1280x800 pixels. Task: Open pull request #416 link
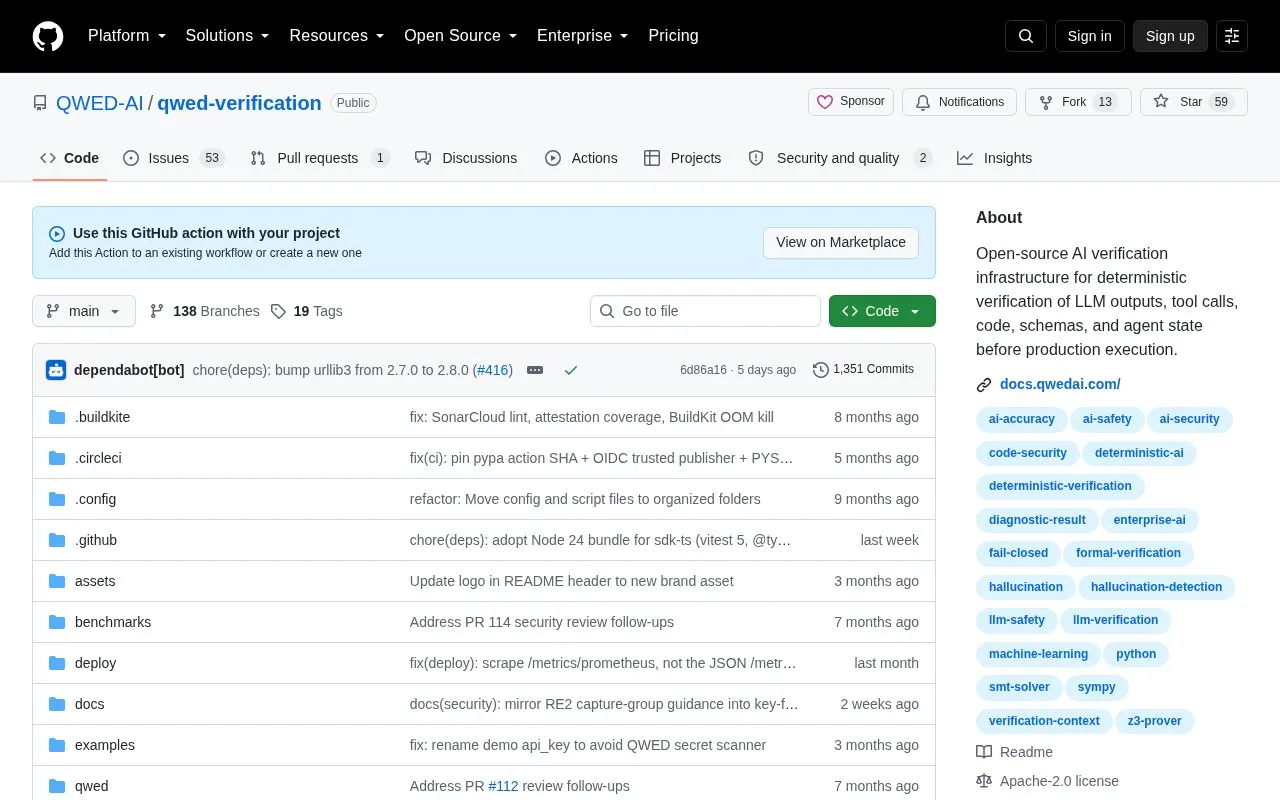pos(492,370)
